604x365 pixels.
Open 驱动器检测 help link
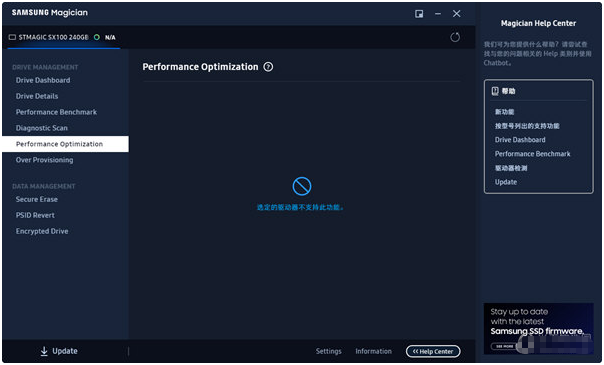(x=511, y=168)
